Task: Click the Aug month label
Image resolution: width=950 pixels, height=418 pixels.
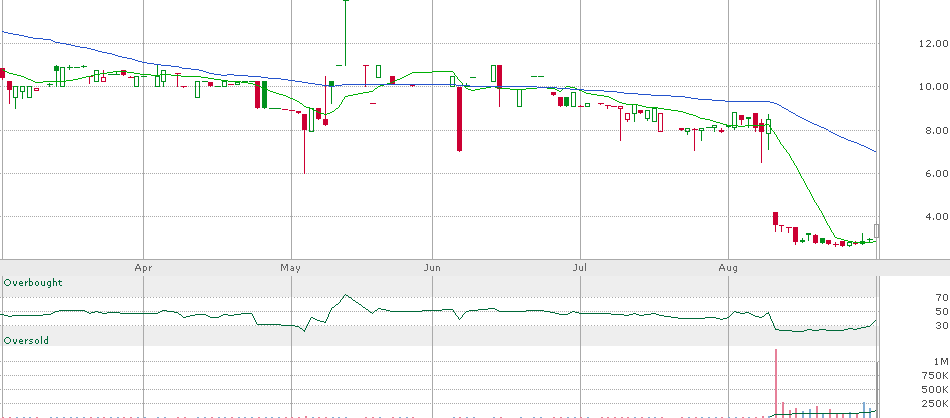Action: 728,267
